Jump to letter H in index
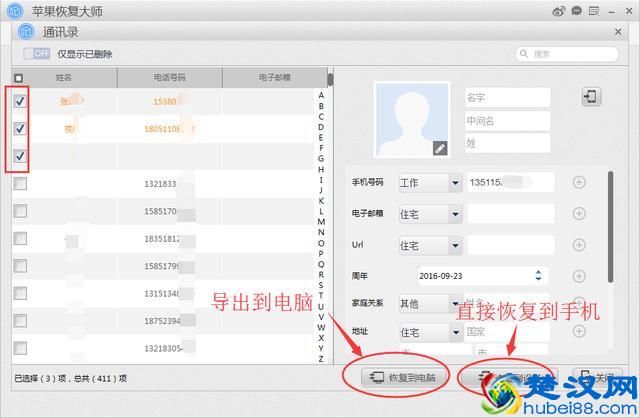Image resolution: width=640 pixels, height=418 pixels. (x=321, y=169)
